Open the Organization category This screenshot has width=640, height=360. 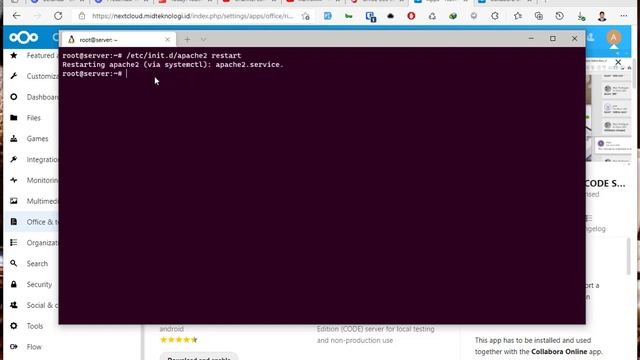click(x=32, y=243)
